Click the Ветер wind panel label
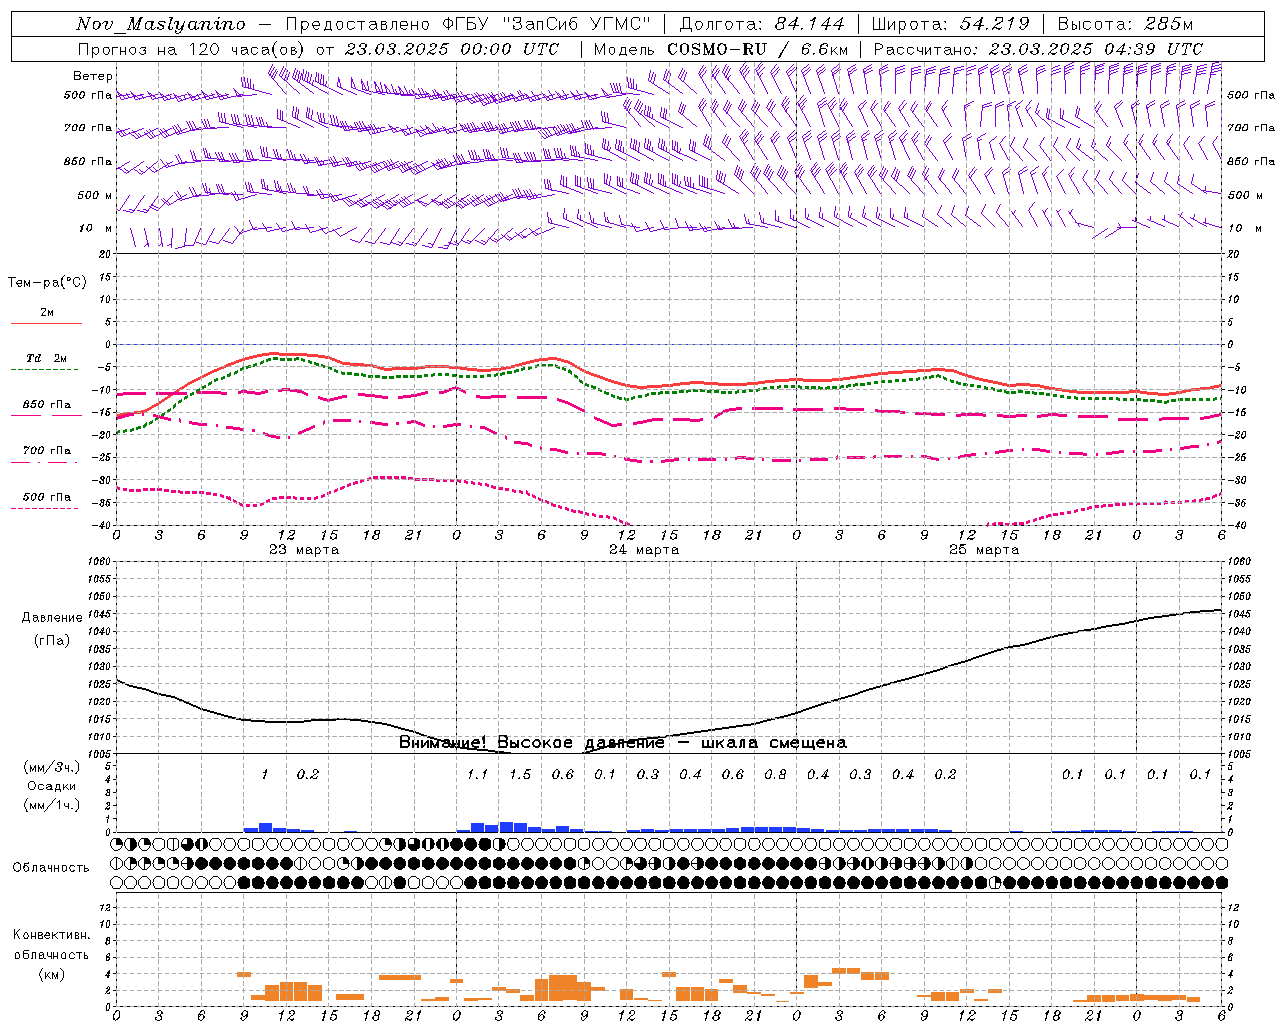 click(x=93, y=76)
